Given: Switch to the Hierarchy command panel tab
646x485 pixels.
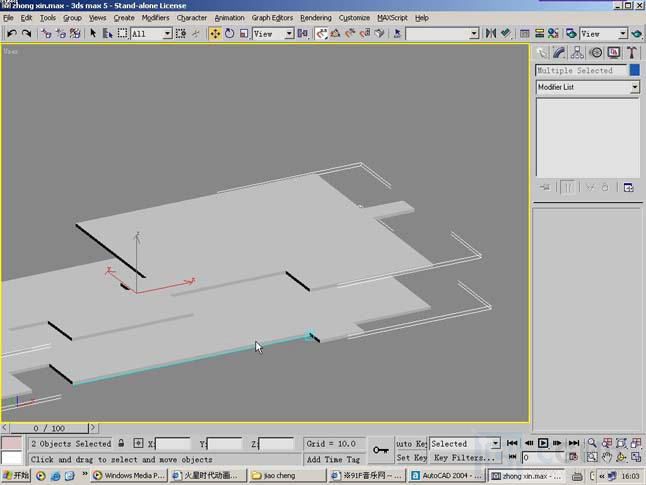Looking at the screenshot, I should (x=577, y=53).
